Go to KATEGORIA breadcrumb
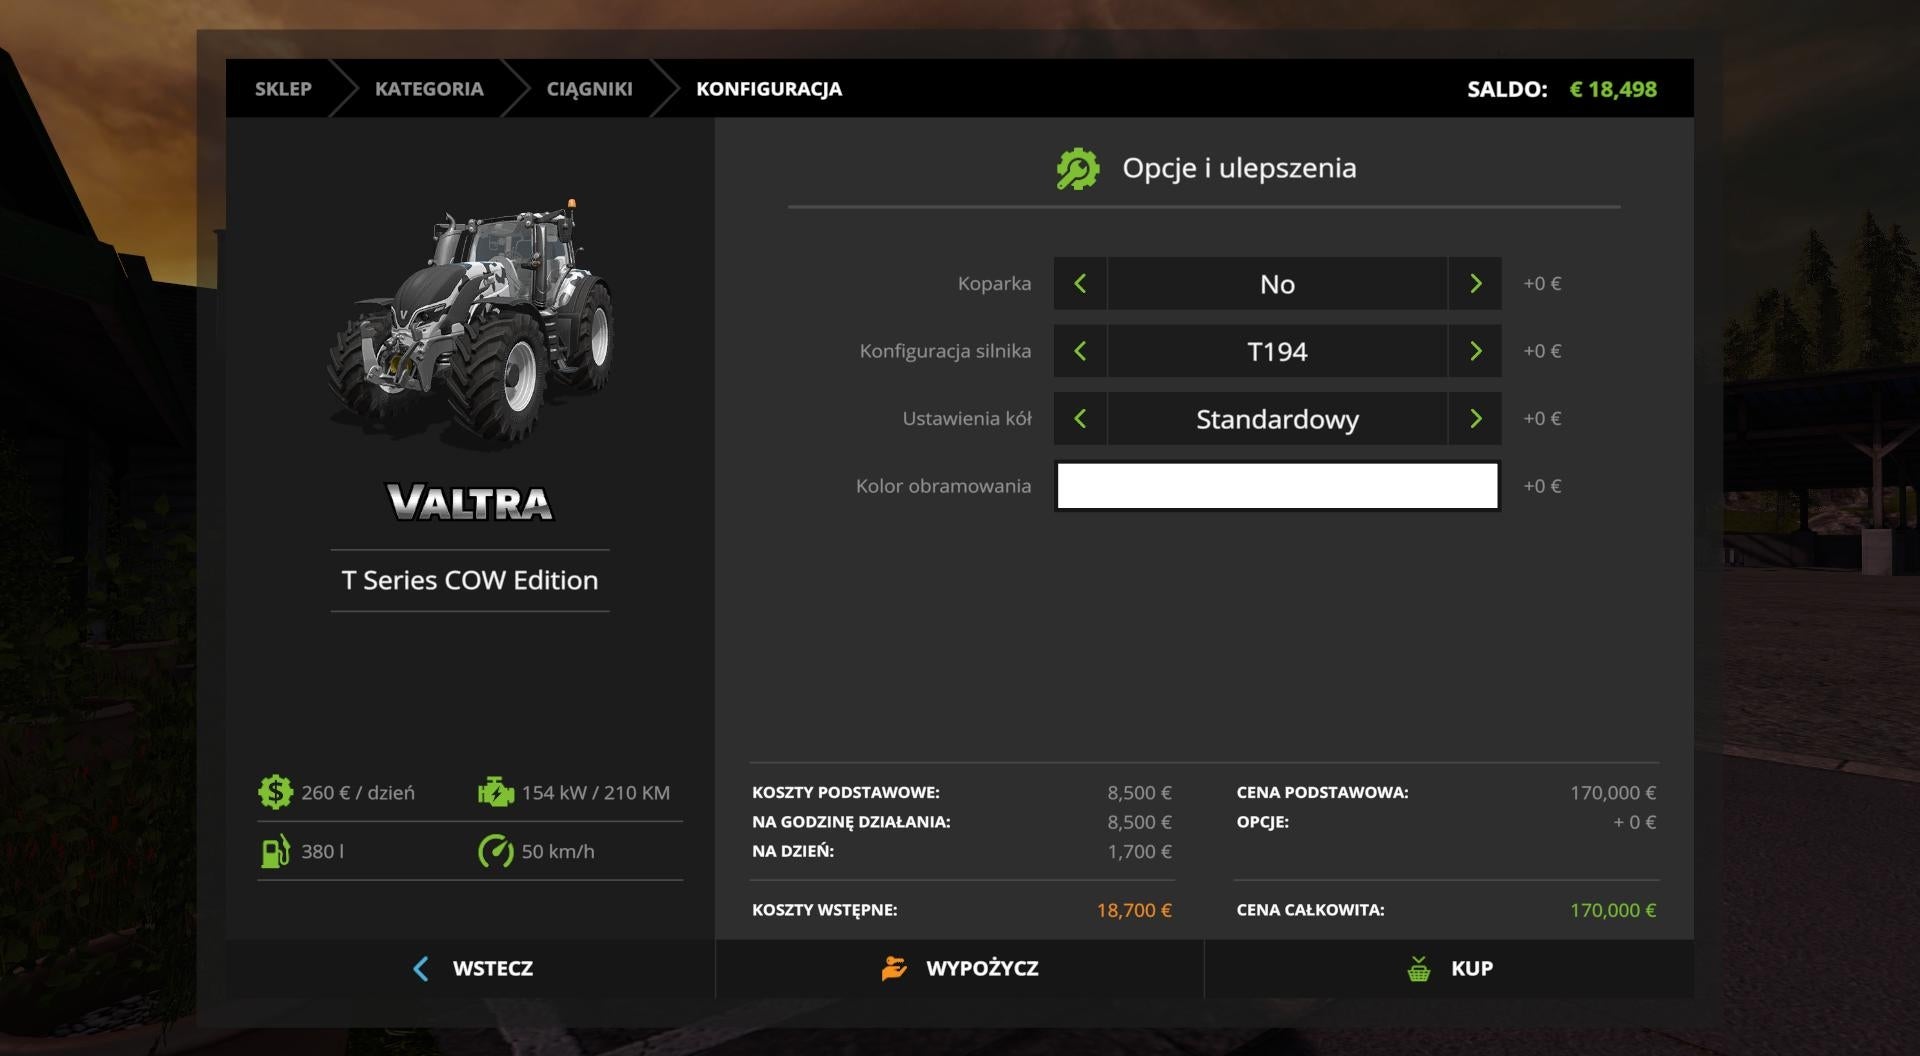This screenshot has height=1056, width=1920. coord(429,89)
